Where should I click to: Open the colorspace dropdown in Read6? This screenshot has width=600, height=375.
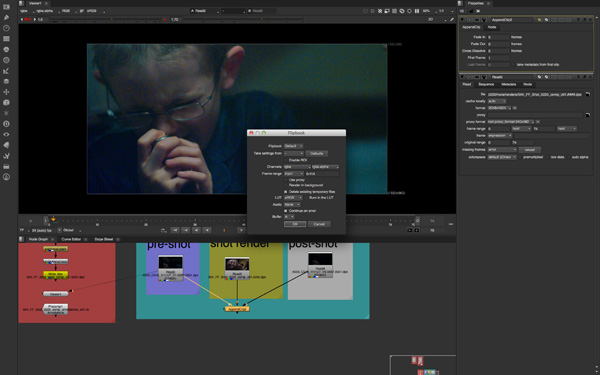[x=502, y=157]
